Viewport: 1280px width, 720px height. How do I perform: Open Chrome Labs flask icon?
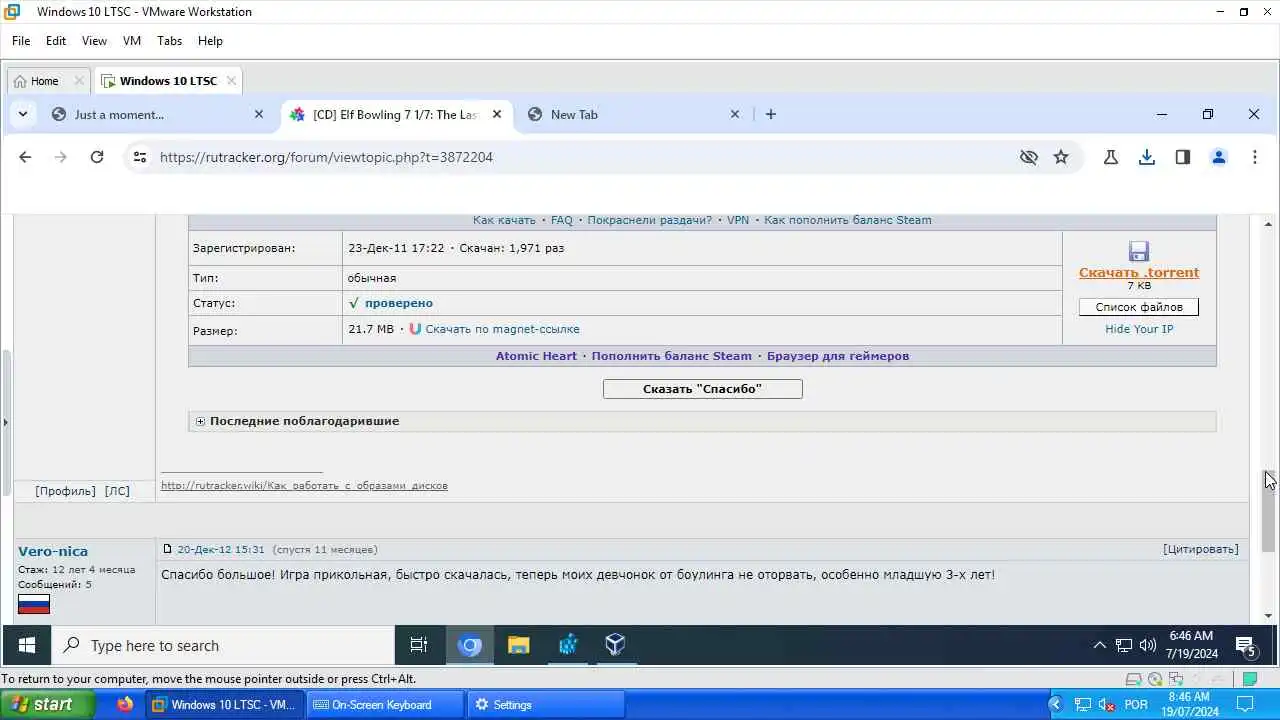[x=1111, y=157]
